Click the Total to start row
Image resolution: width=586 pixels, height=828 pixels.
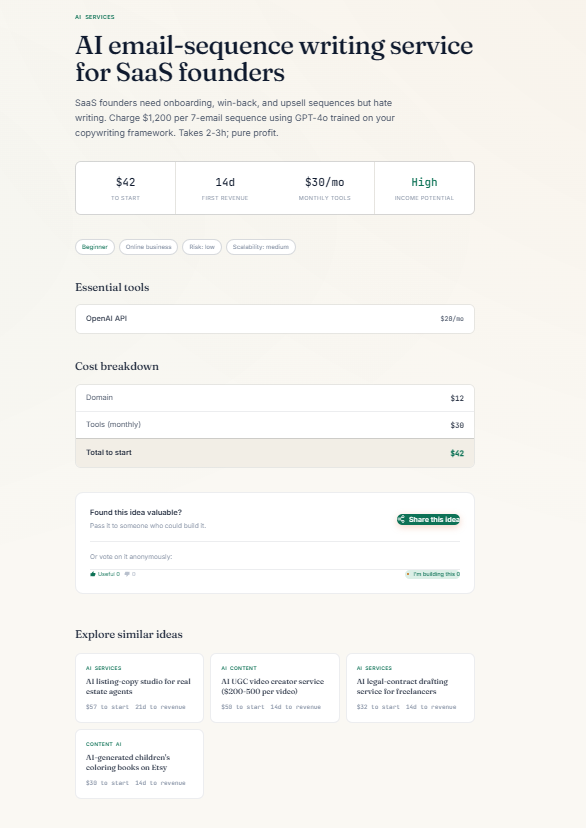[275, 453]
